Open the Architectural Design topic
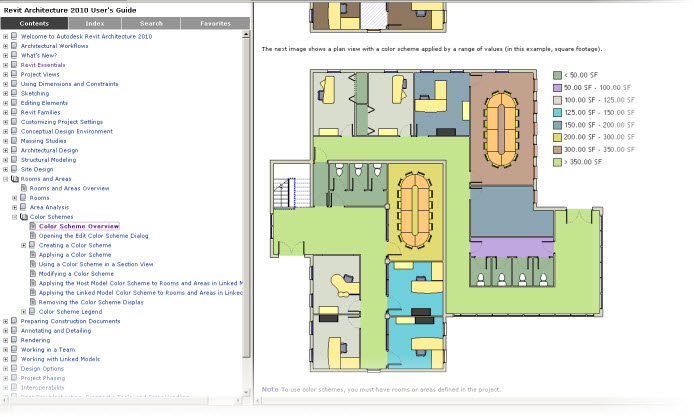 coord(49,151)
